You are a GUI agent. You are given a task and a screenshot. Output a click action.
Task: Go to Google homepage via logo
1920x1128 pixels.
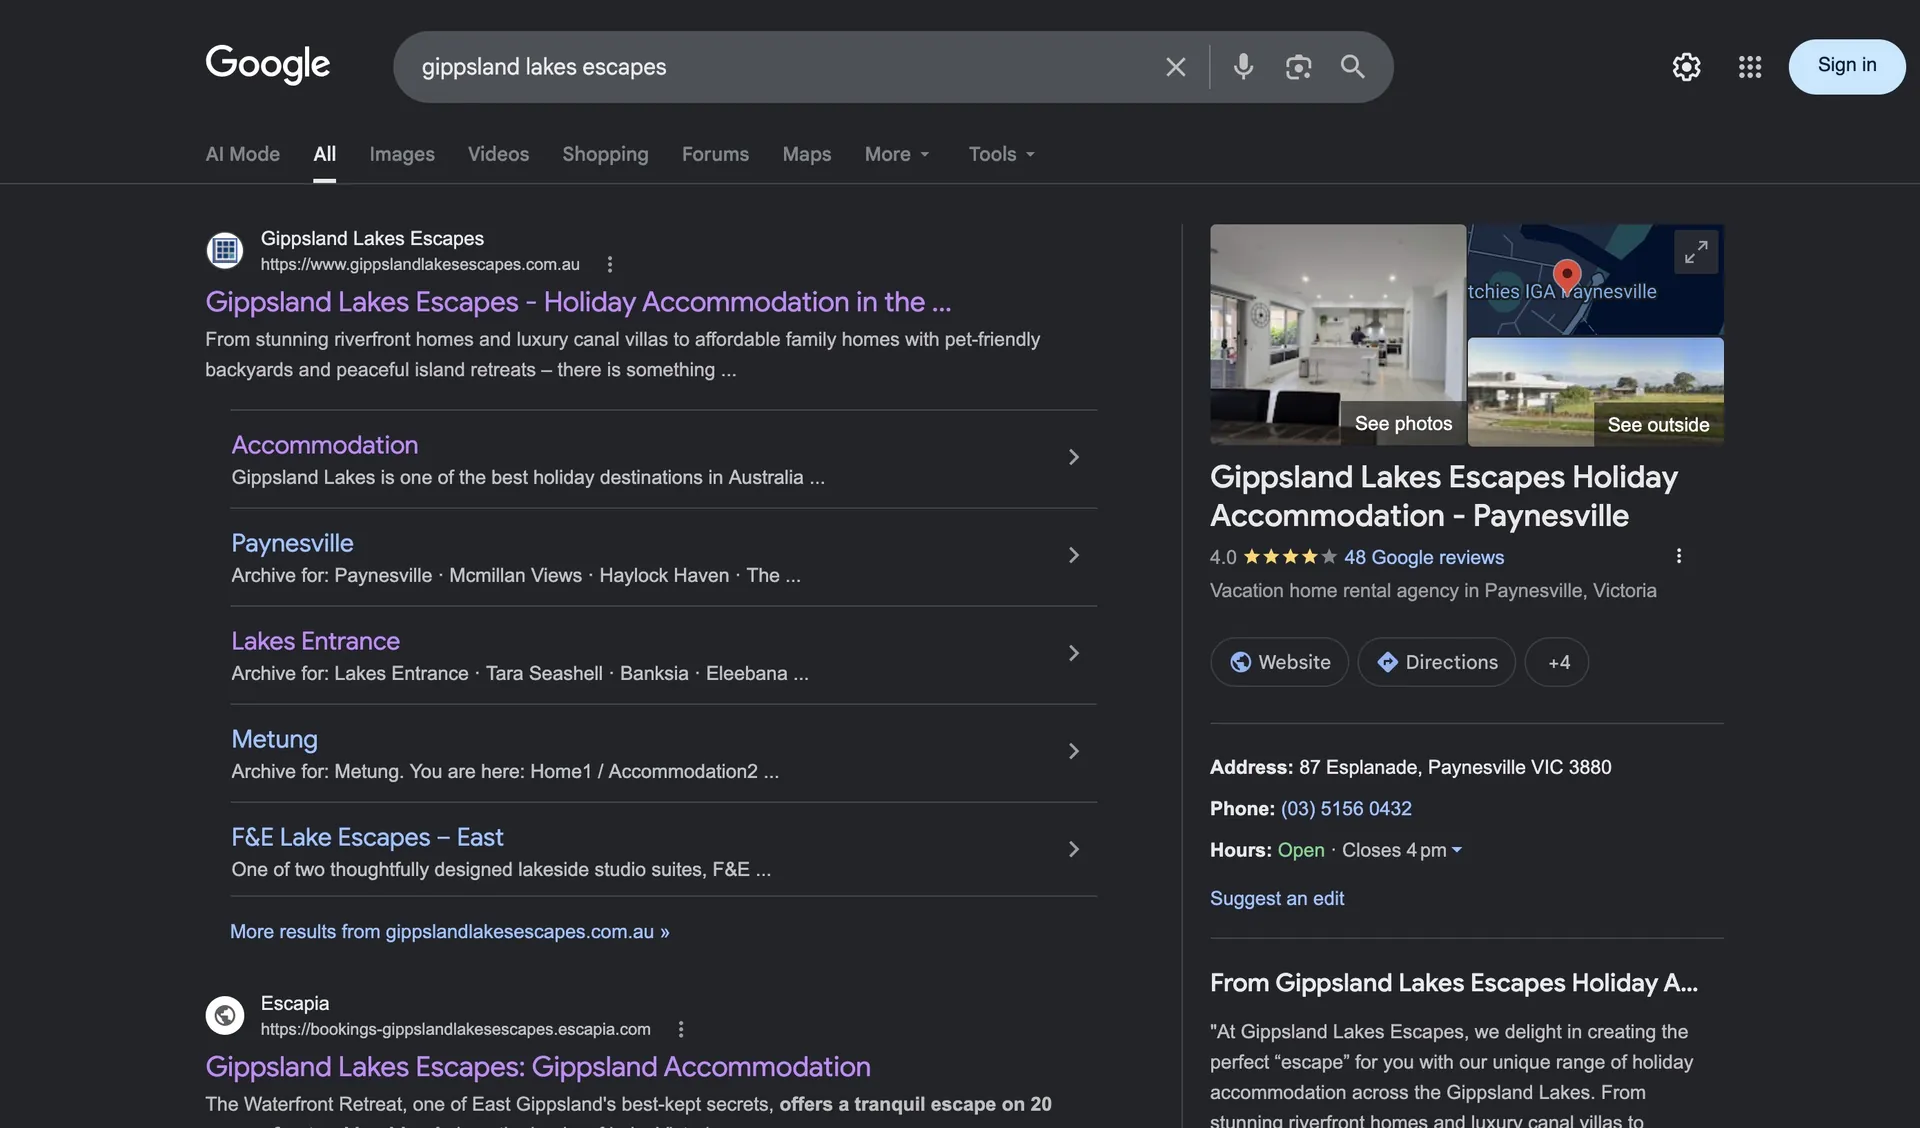267,64
